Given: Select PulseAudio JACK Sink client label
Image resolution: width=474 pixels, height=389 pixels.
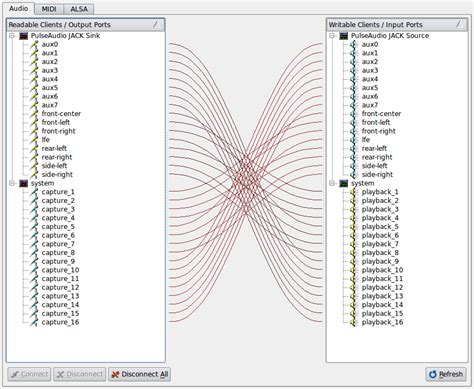Looking at the screenshot, I should [x=65, y=36].
